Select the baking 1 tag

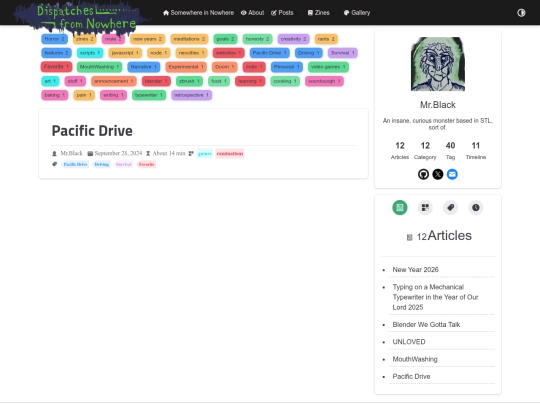(x=55, y=95)
